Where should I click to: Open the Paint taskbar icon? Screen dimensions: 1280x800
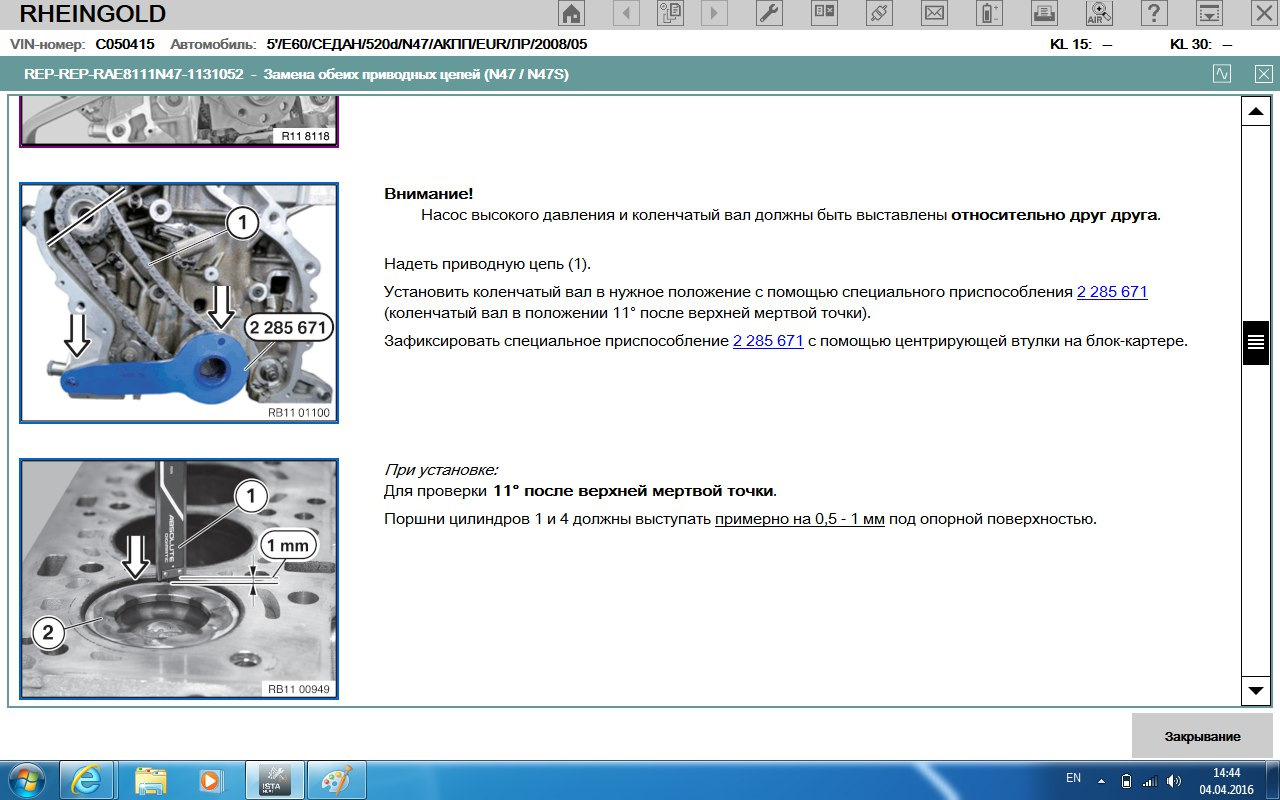335,780
